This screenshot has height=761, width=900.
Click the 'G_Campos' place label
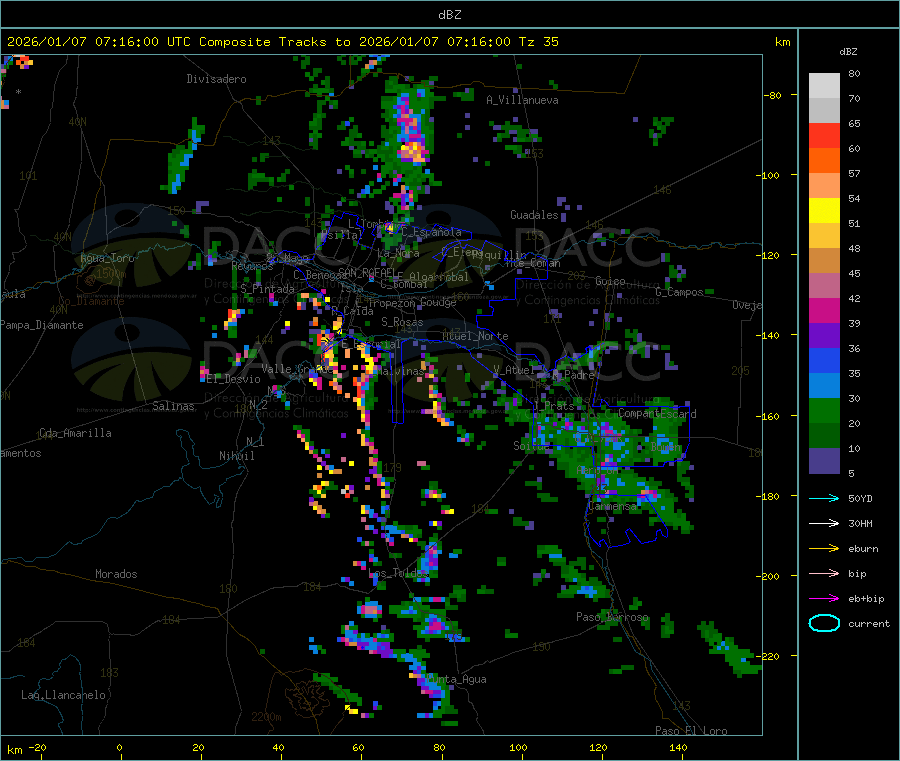point(679,292)
